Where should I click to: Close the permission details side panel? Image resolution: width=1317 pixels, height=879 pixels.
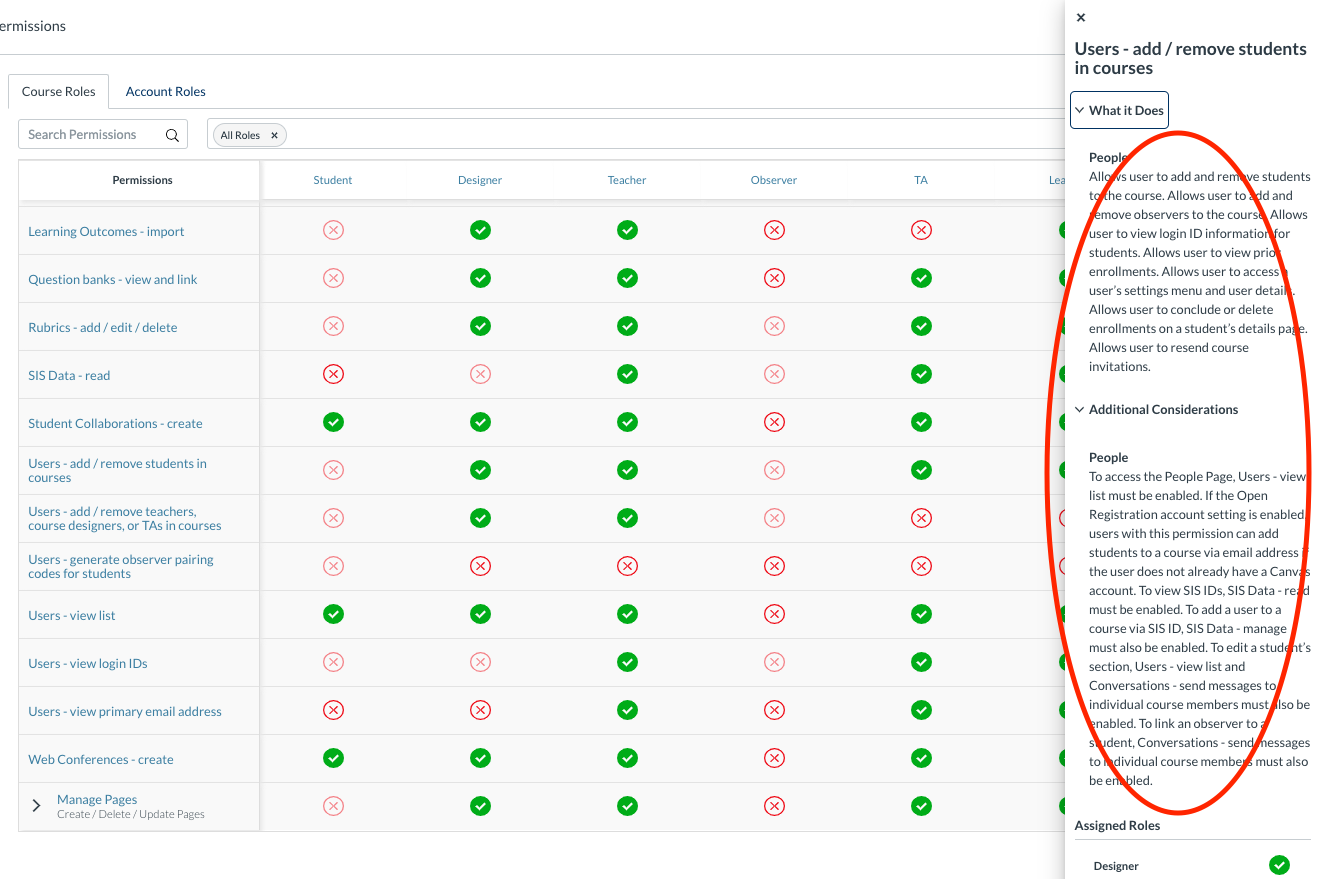(1081, 17)
